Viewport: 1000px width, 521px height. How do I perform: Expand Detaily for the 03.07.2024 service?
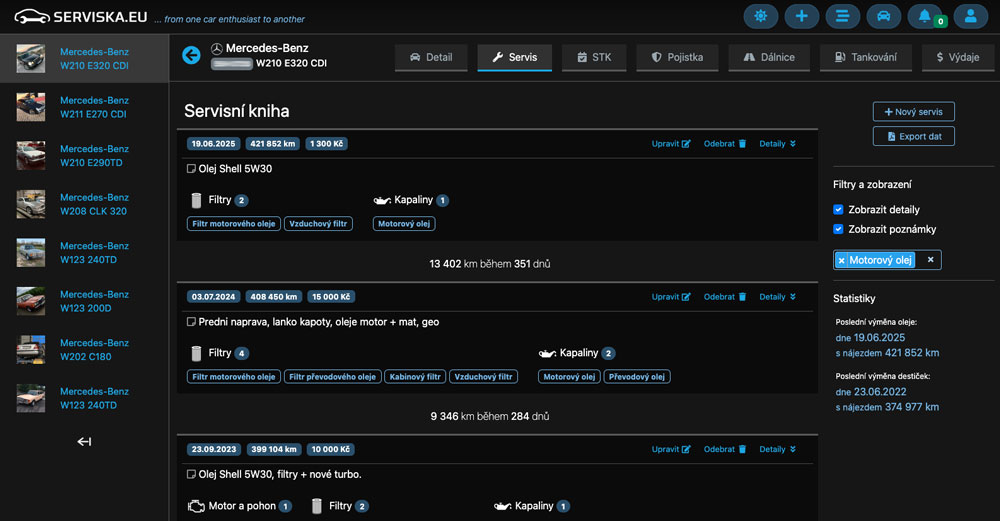[777, 297]
